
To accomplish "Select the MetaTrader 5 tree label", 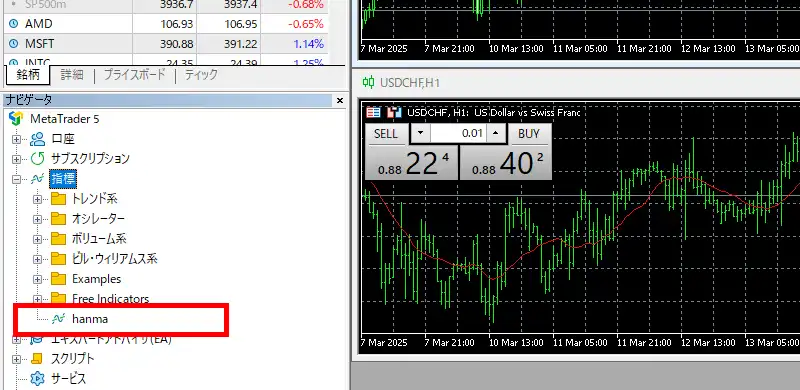I will 65,119.
